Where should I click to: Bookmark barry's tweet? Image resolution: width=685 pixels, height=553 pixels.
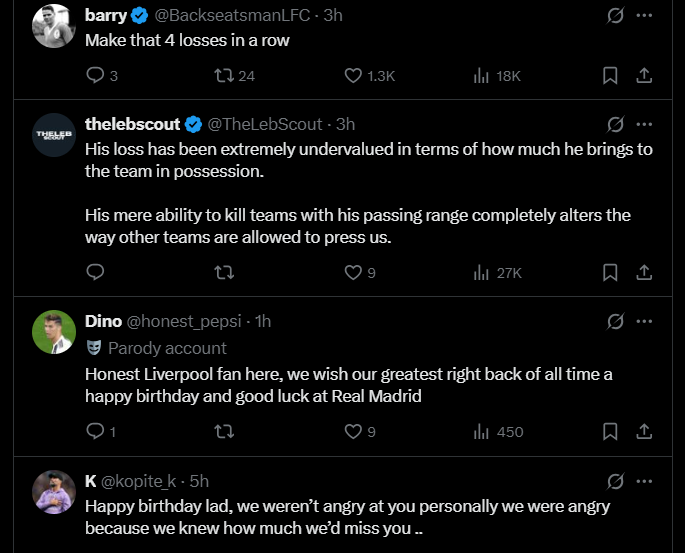click(610, 75)
